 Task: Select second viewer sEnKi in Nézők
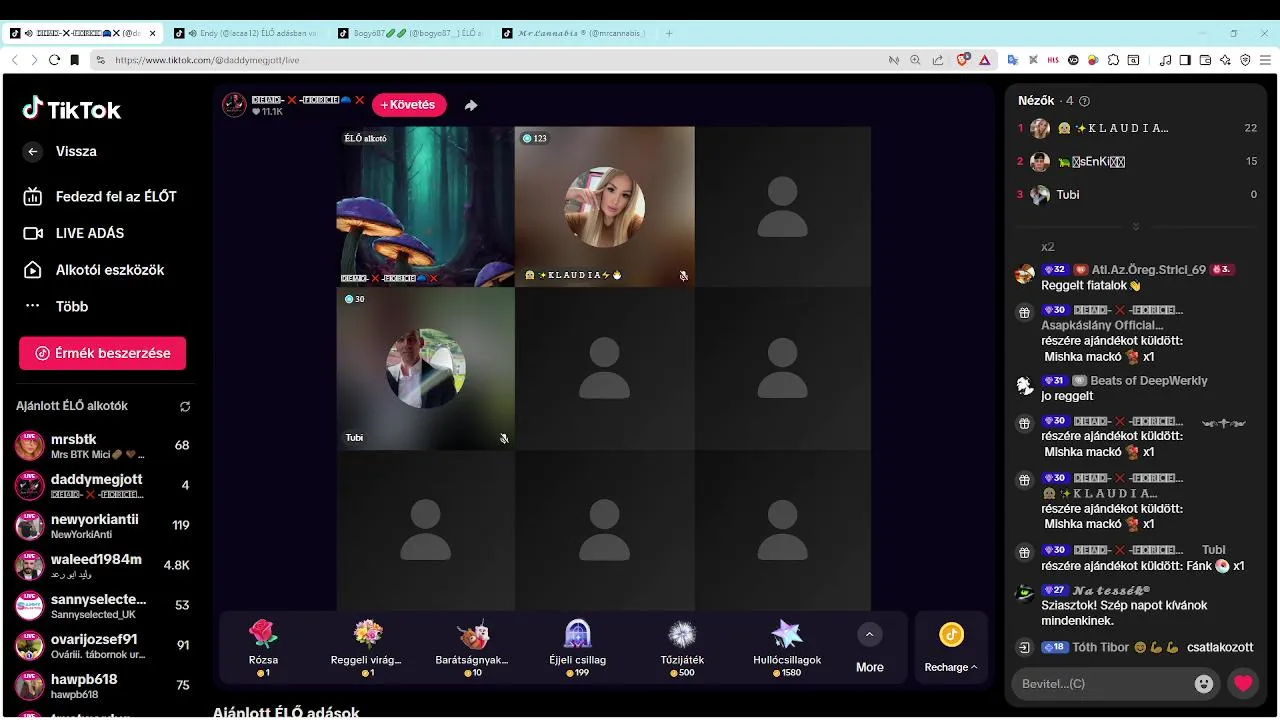1137,161
